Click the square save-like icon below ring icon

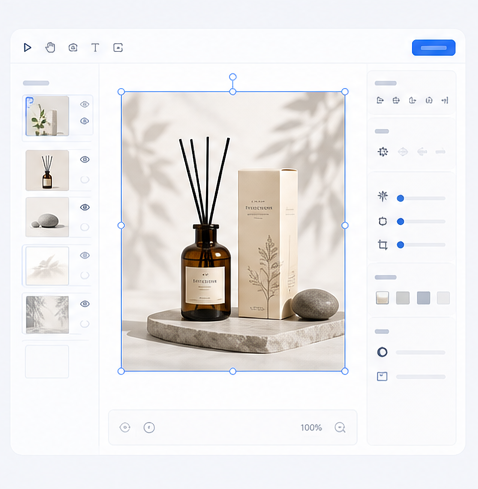click(x=382, y=377)
